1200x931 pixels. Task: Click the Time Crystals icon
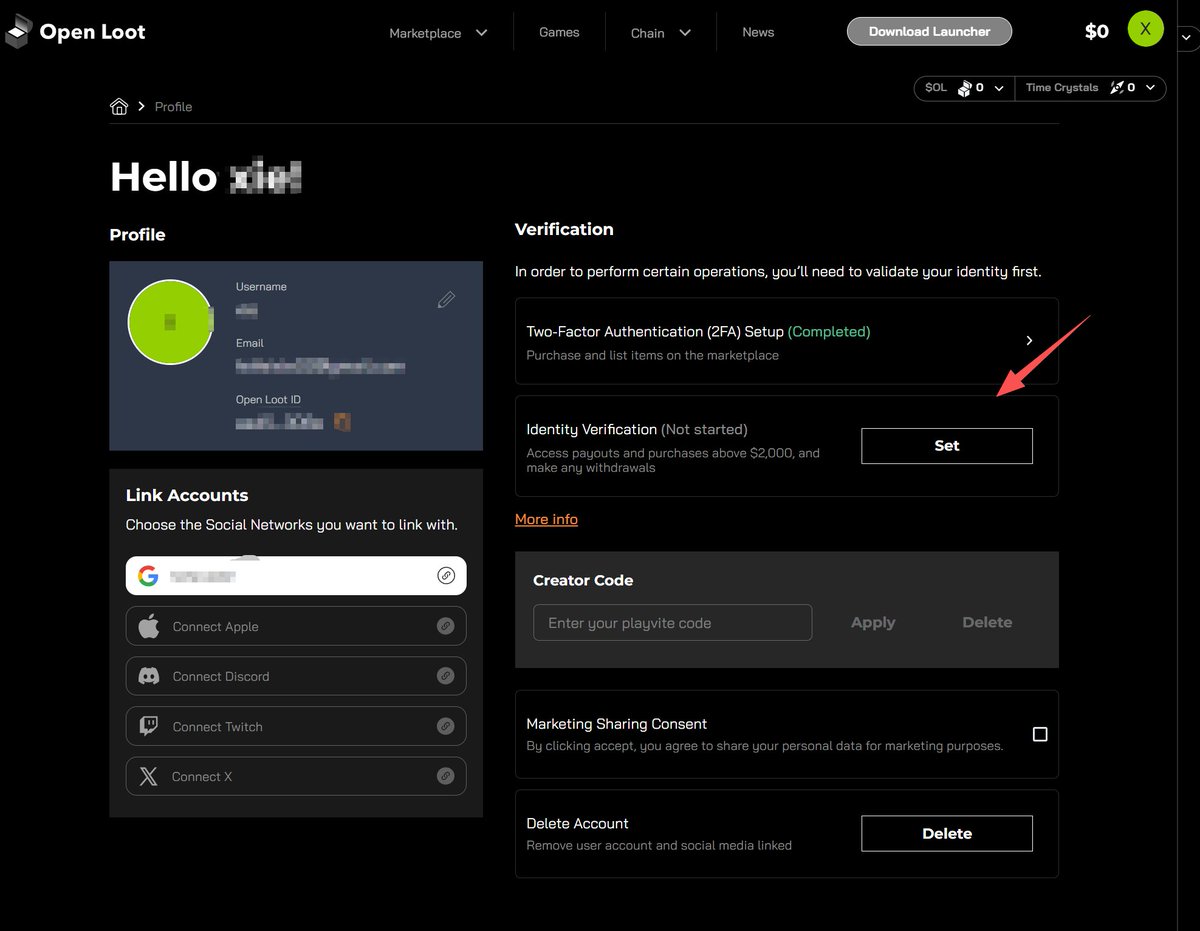(1116, 88)
